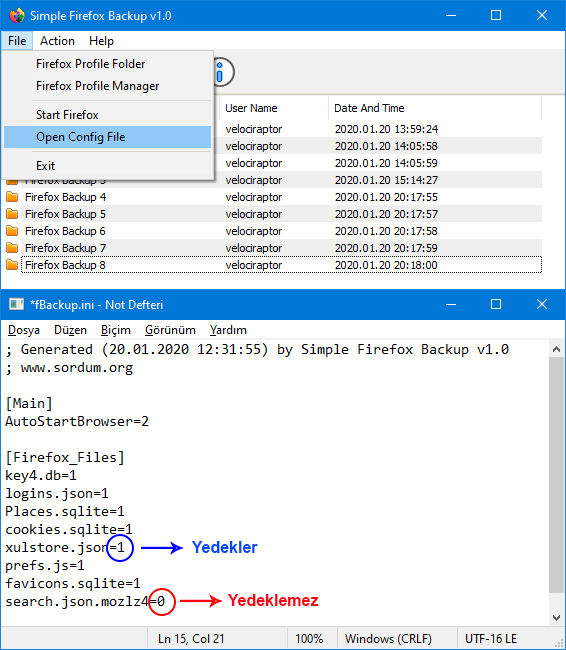Click the UTF-16 LE encoding status entry

pos(491,639)
